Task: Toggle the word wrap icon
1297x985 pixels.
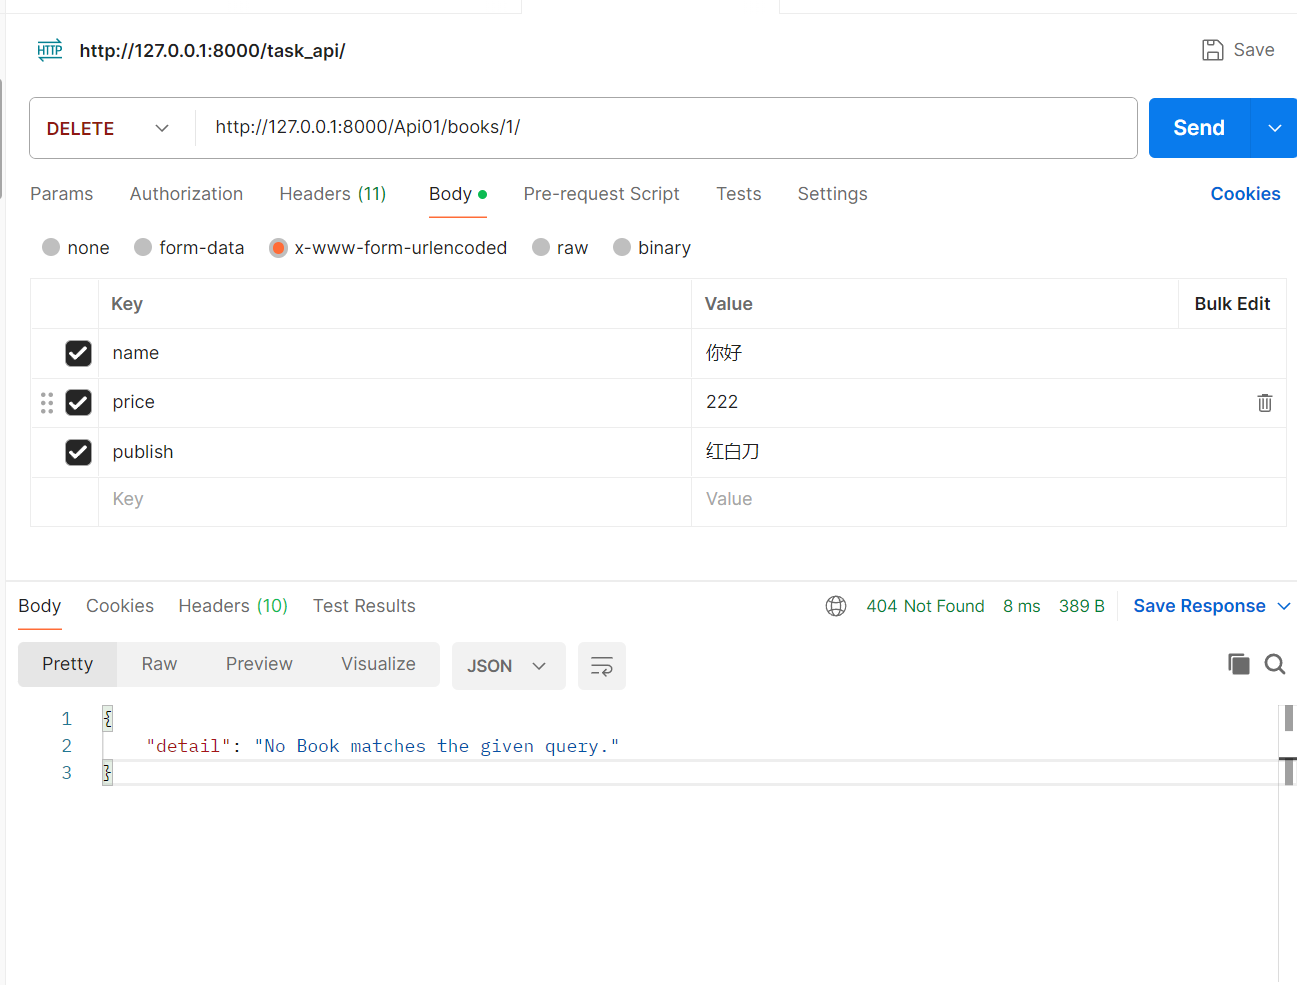Action: point(602,666)
